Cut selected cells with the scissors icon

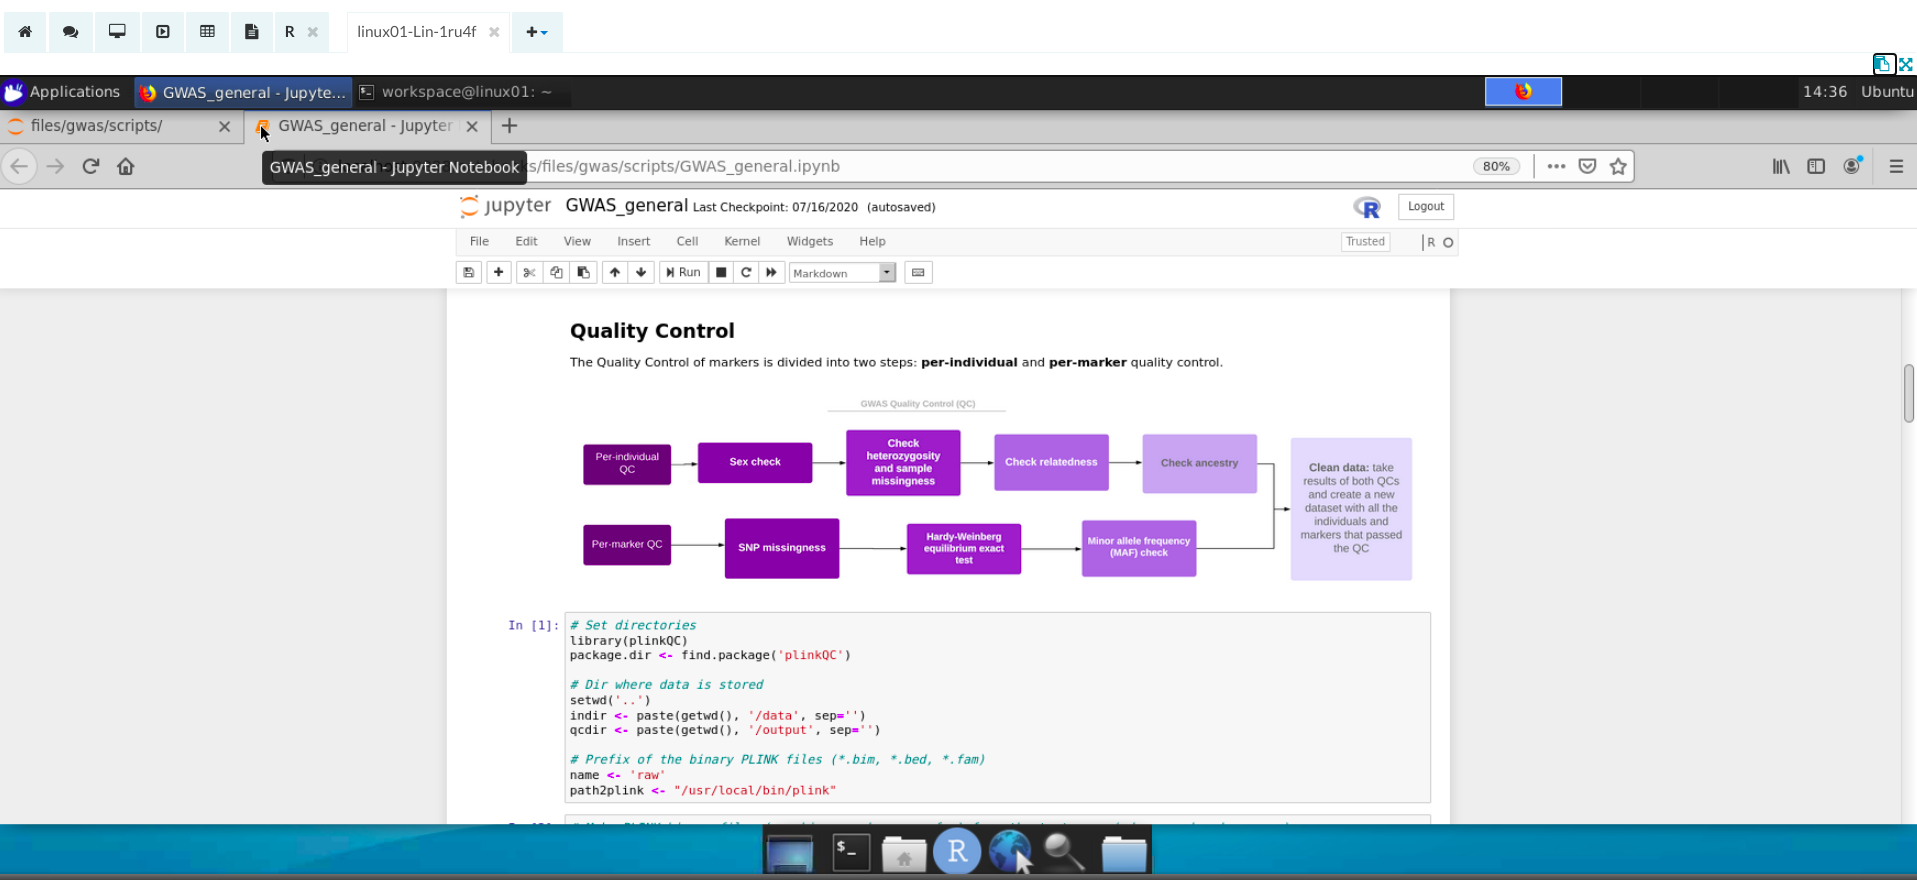point(529,272)
